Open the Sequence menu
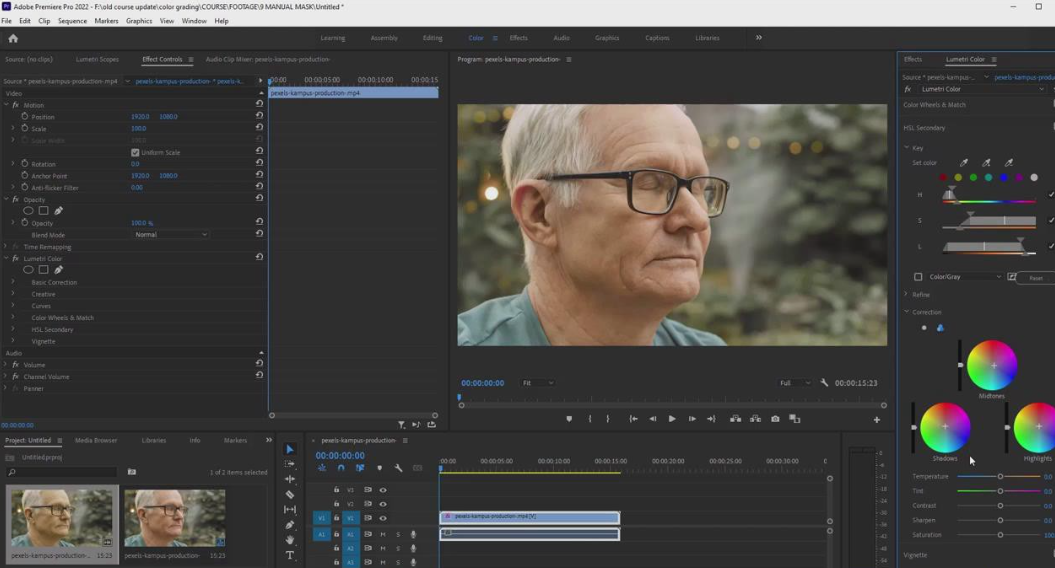The width and height of the screenshot is (1055, 568). (72, 21)
